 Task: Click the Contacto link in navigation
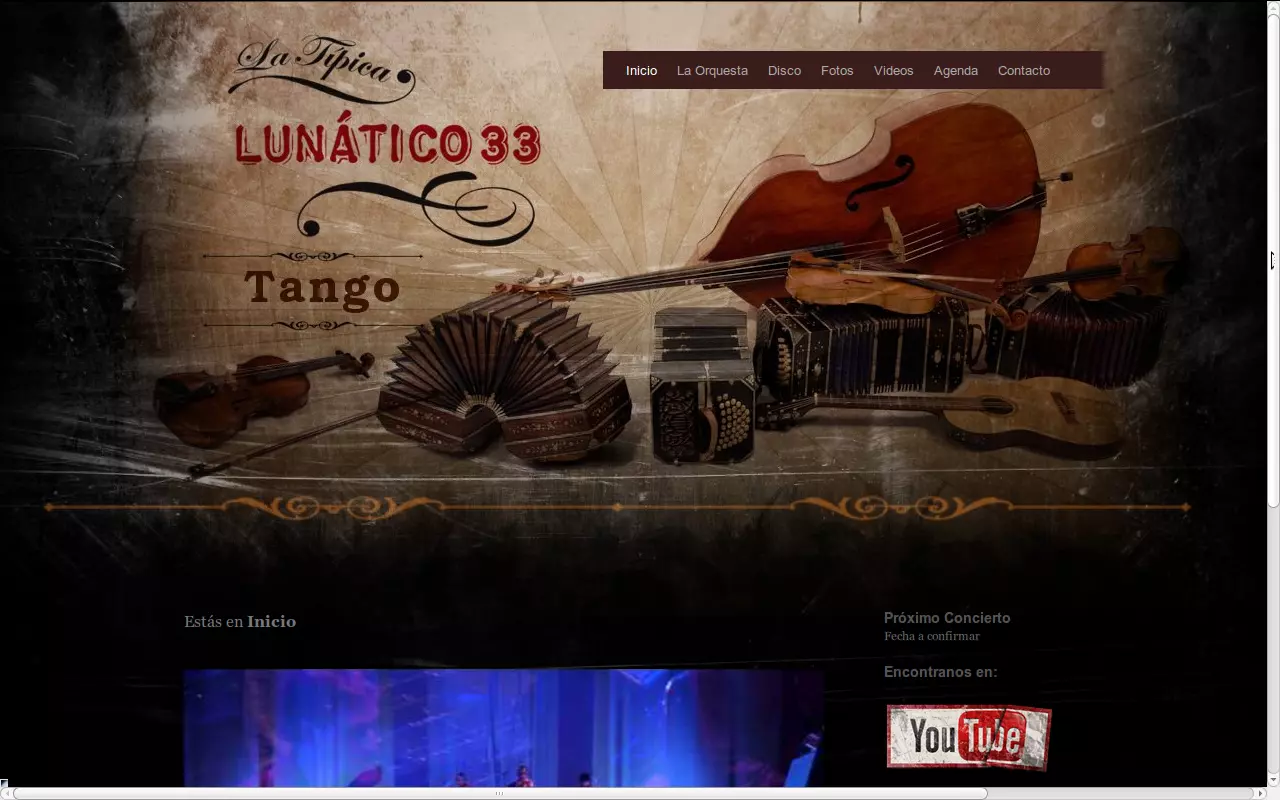(x=1023, y=71)
